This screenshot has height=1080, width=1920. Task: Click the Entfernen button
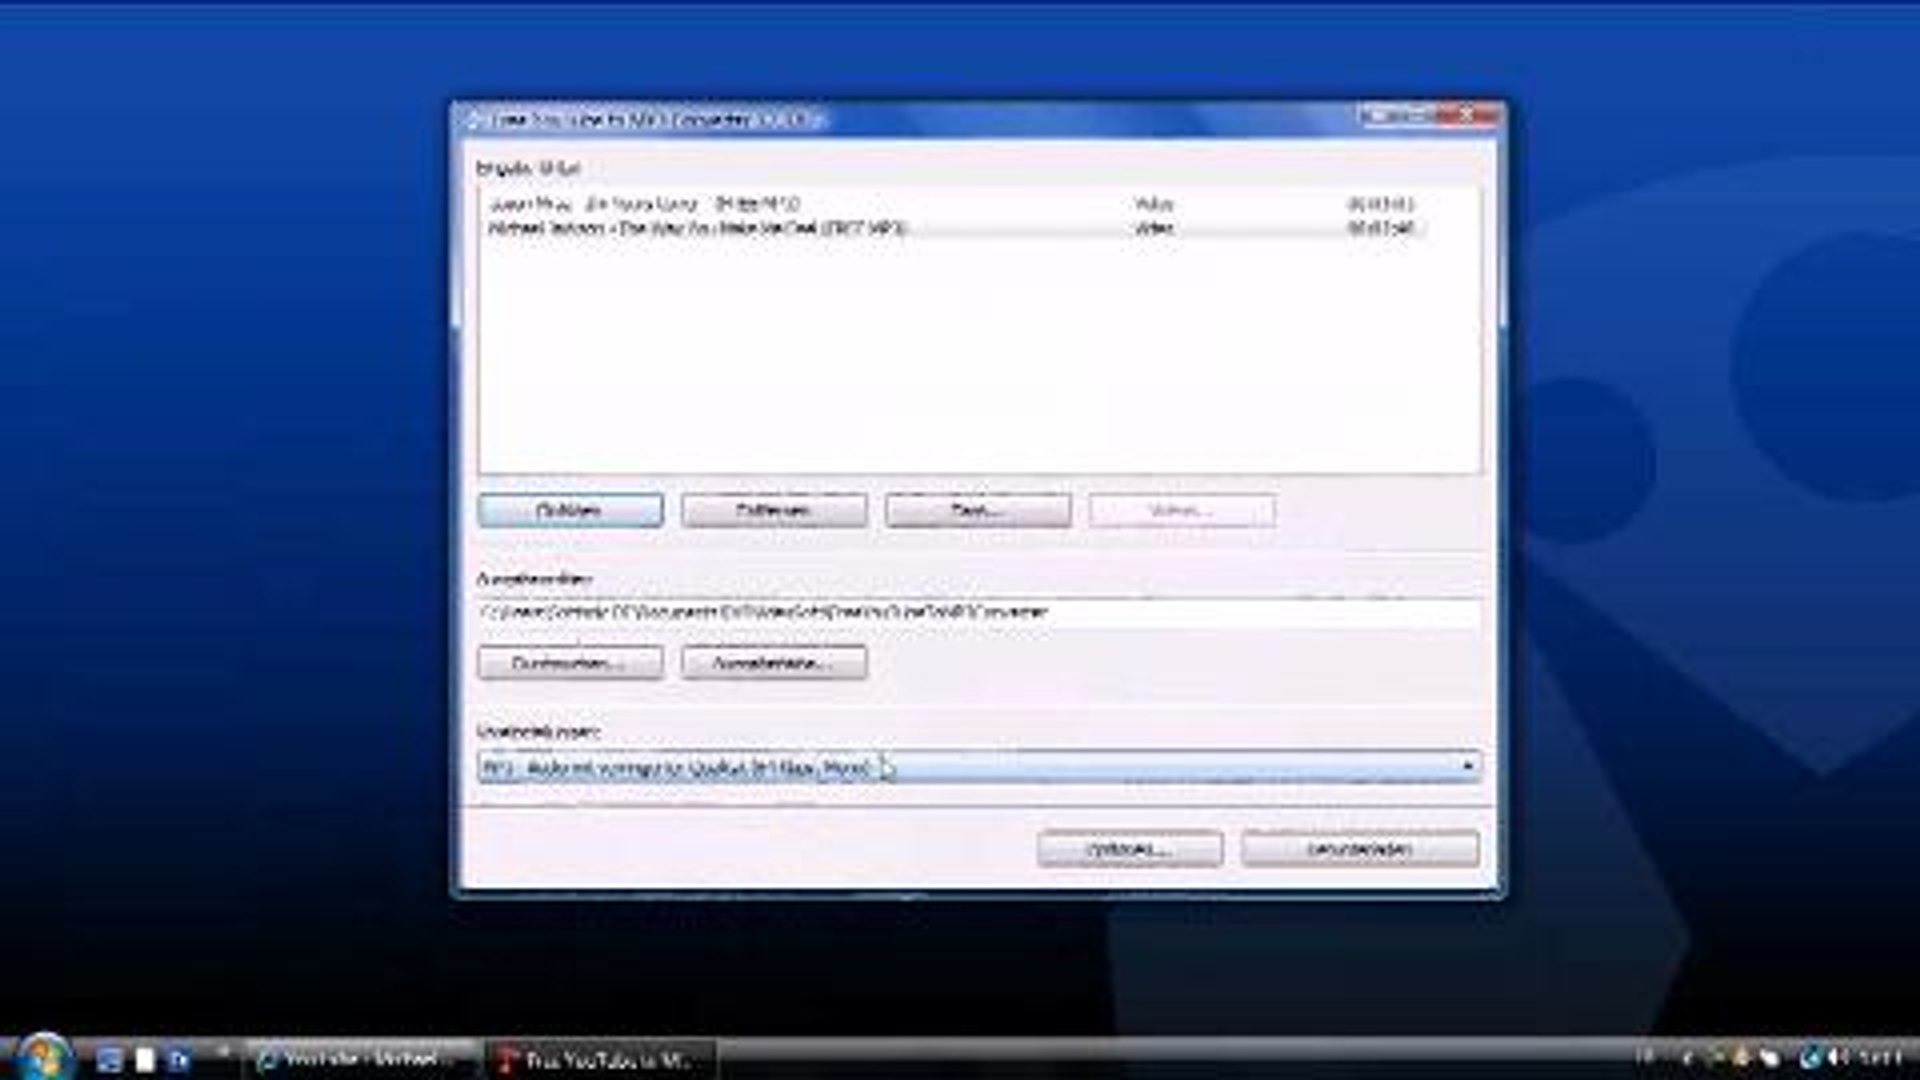point(774,511)
